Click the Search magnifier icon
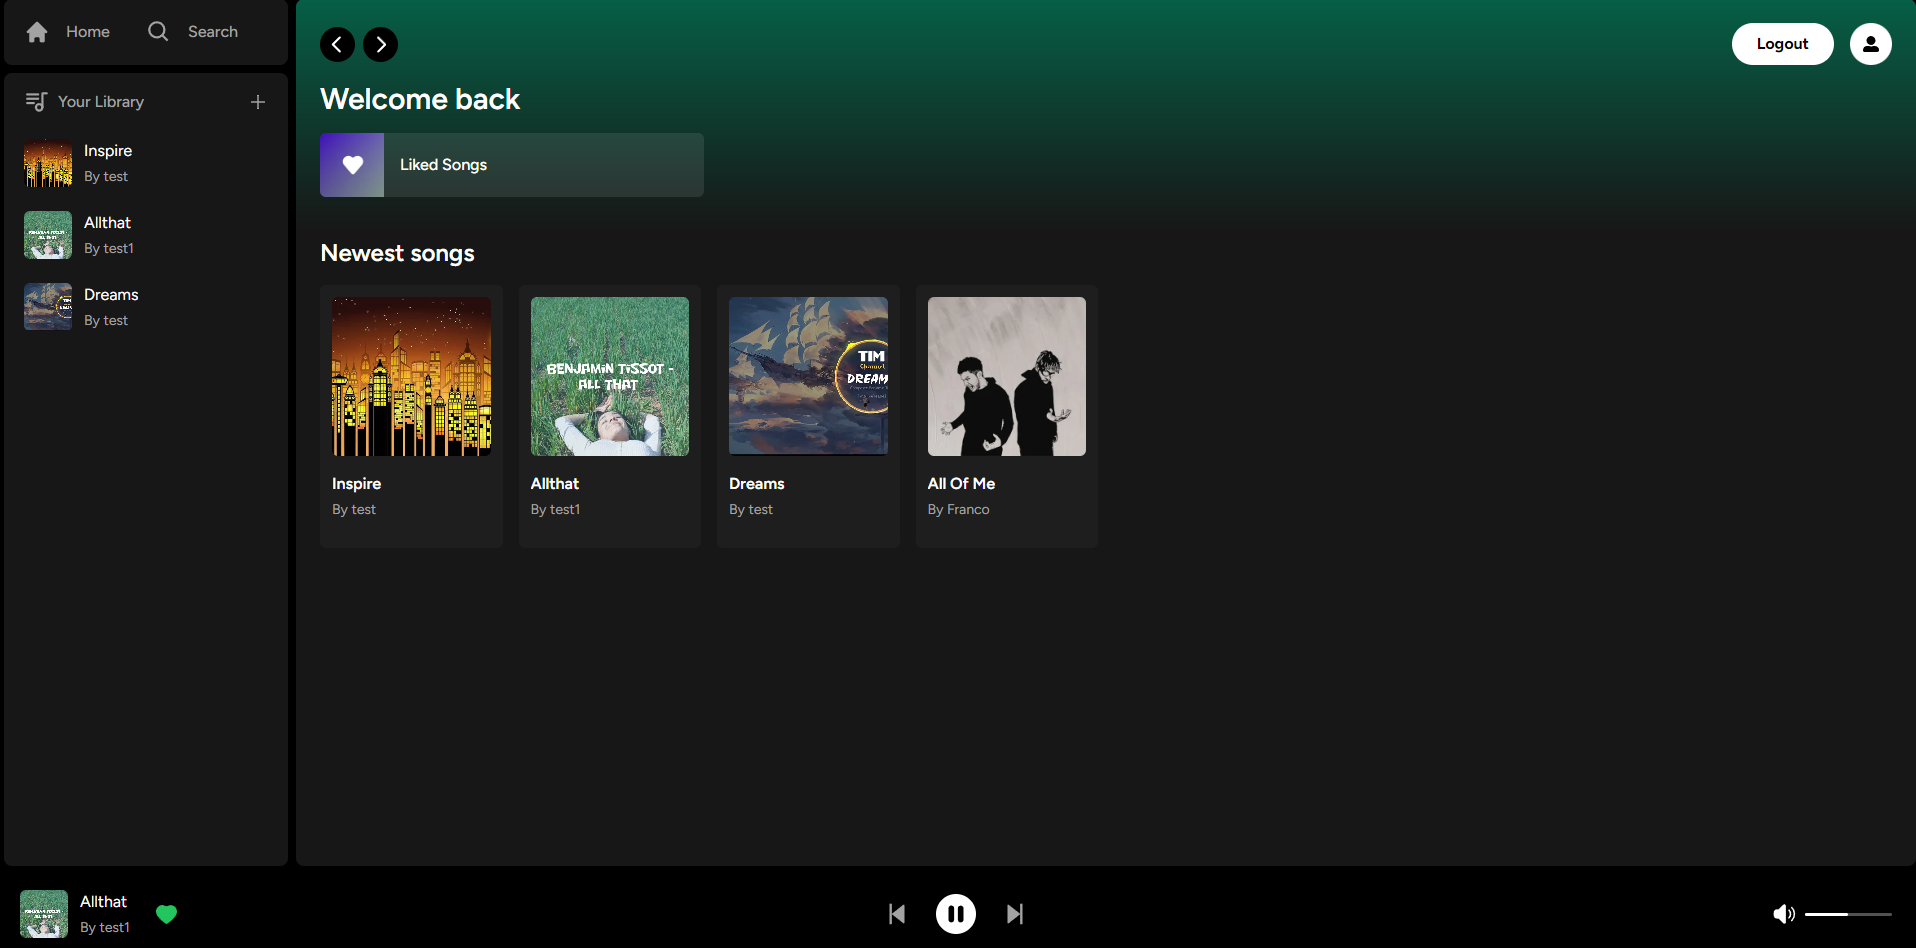The height and width of the screenshot is (948, 1916). tap(158, 32)
